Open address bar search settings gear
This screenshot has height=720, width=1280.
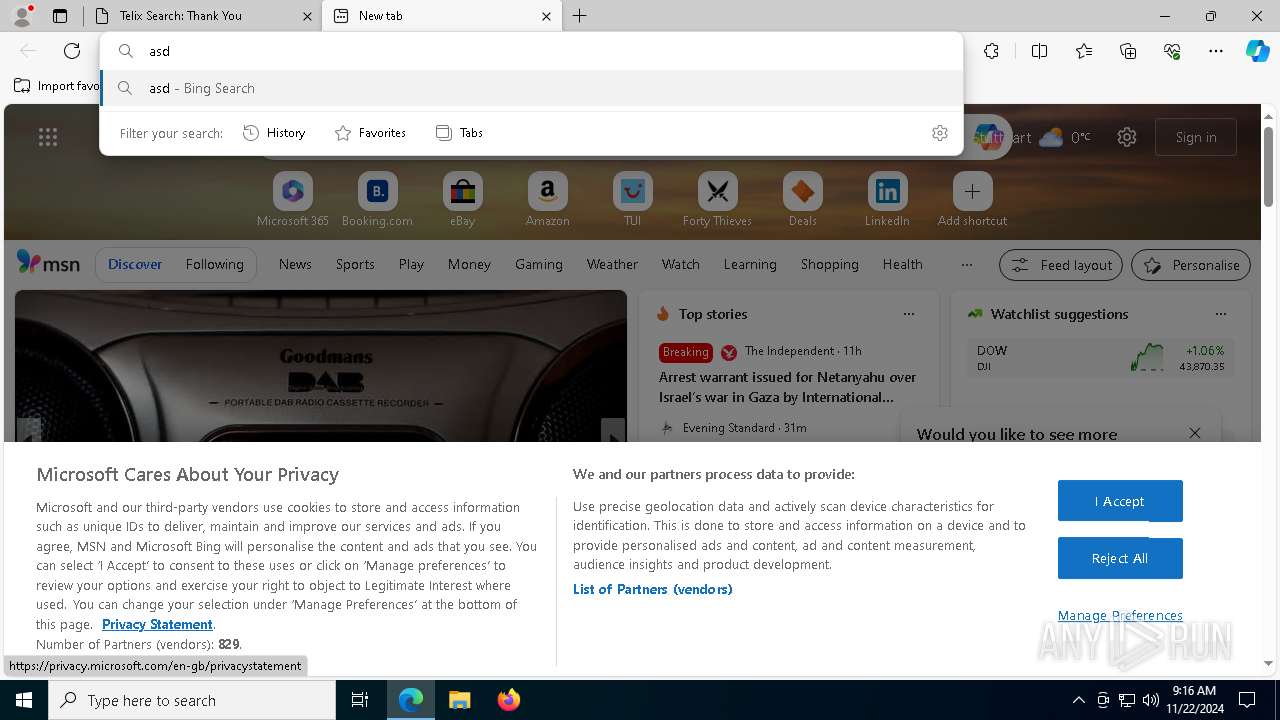pyautogui.click(x=940, y=133)
